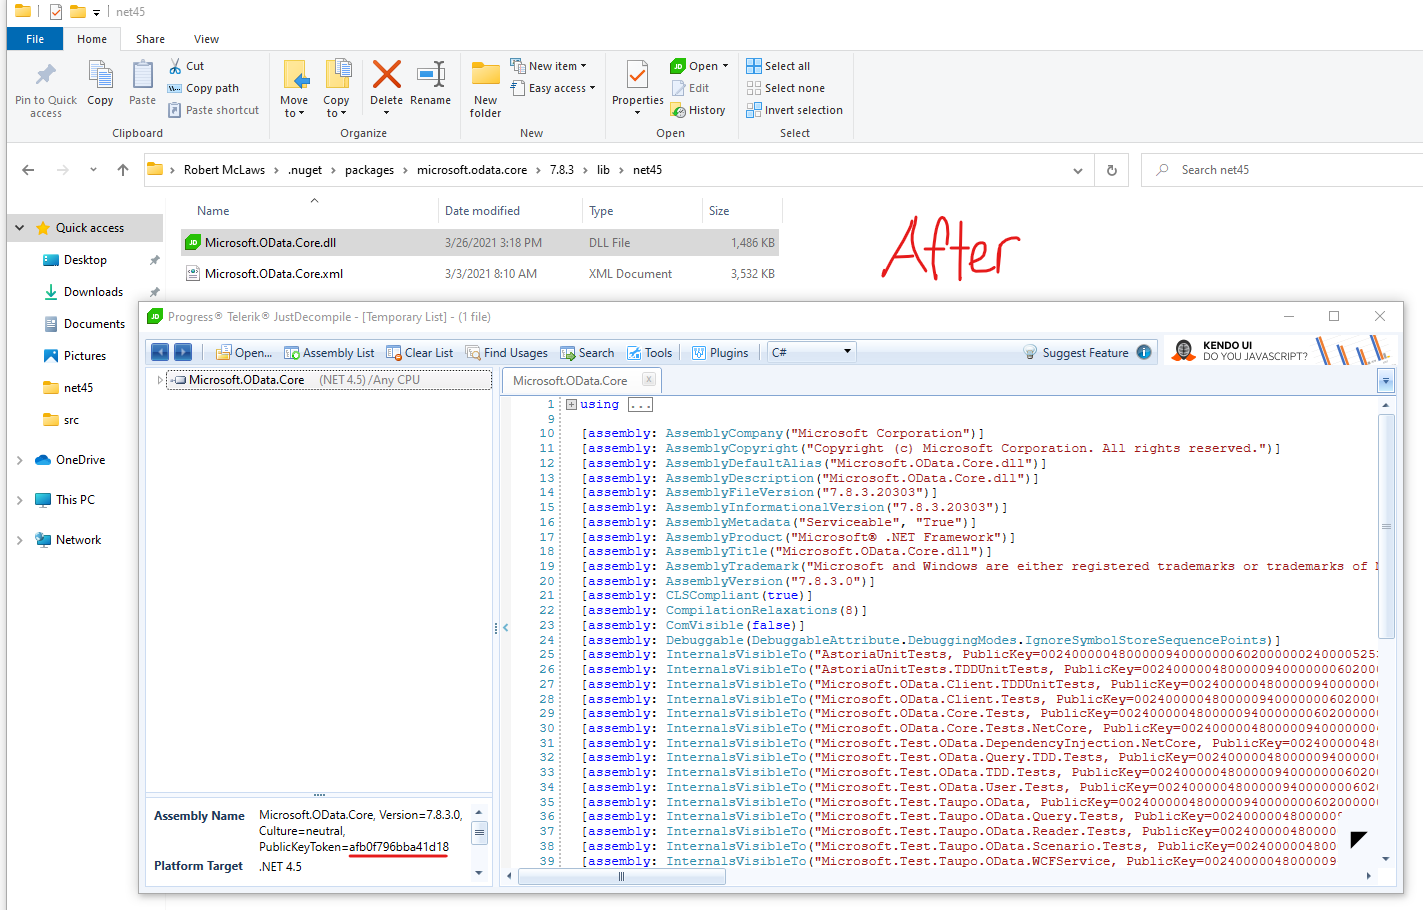Click Explorer back arrow
Image resolution: width=1423 pixels, height=910 pixels.
[x=28, y=170]
